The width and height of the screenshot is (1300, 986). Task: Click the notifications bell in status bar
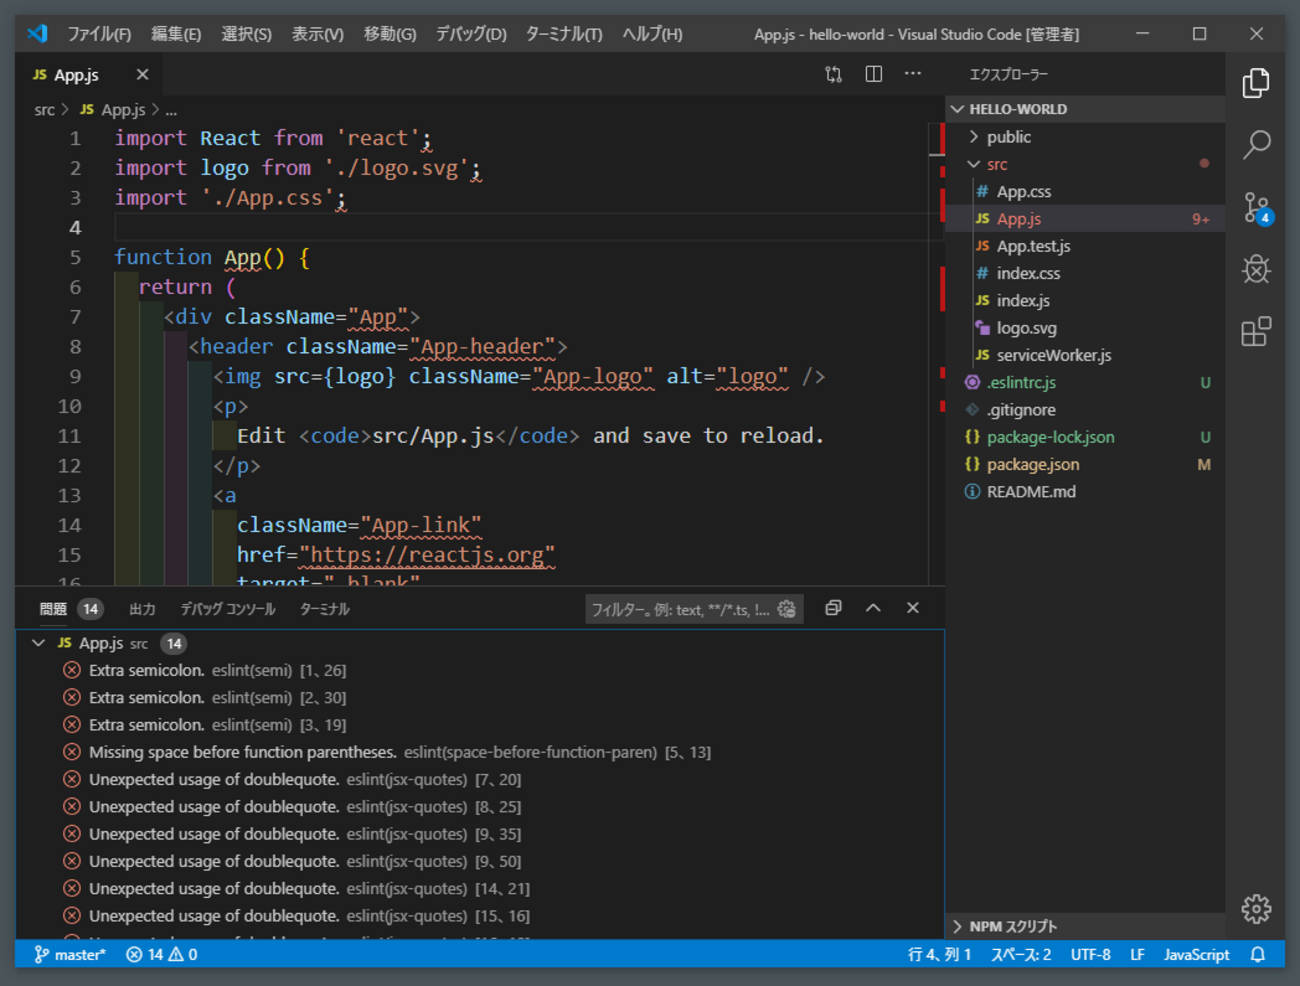click(x=1258, y=955)
